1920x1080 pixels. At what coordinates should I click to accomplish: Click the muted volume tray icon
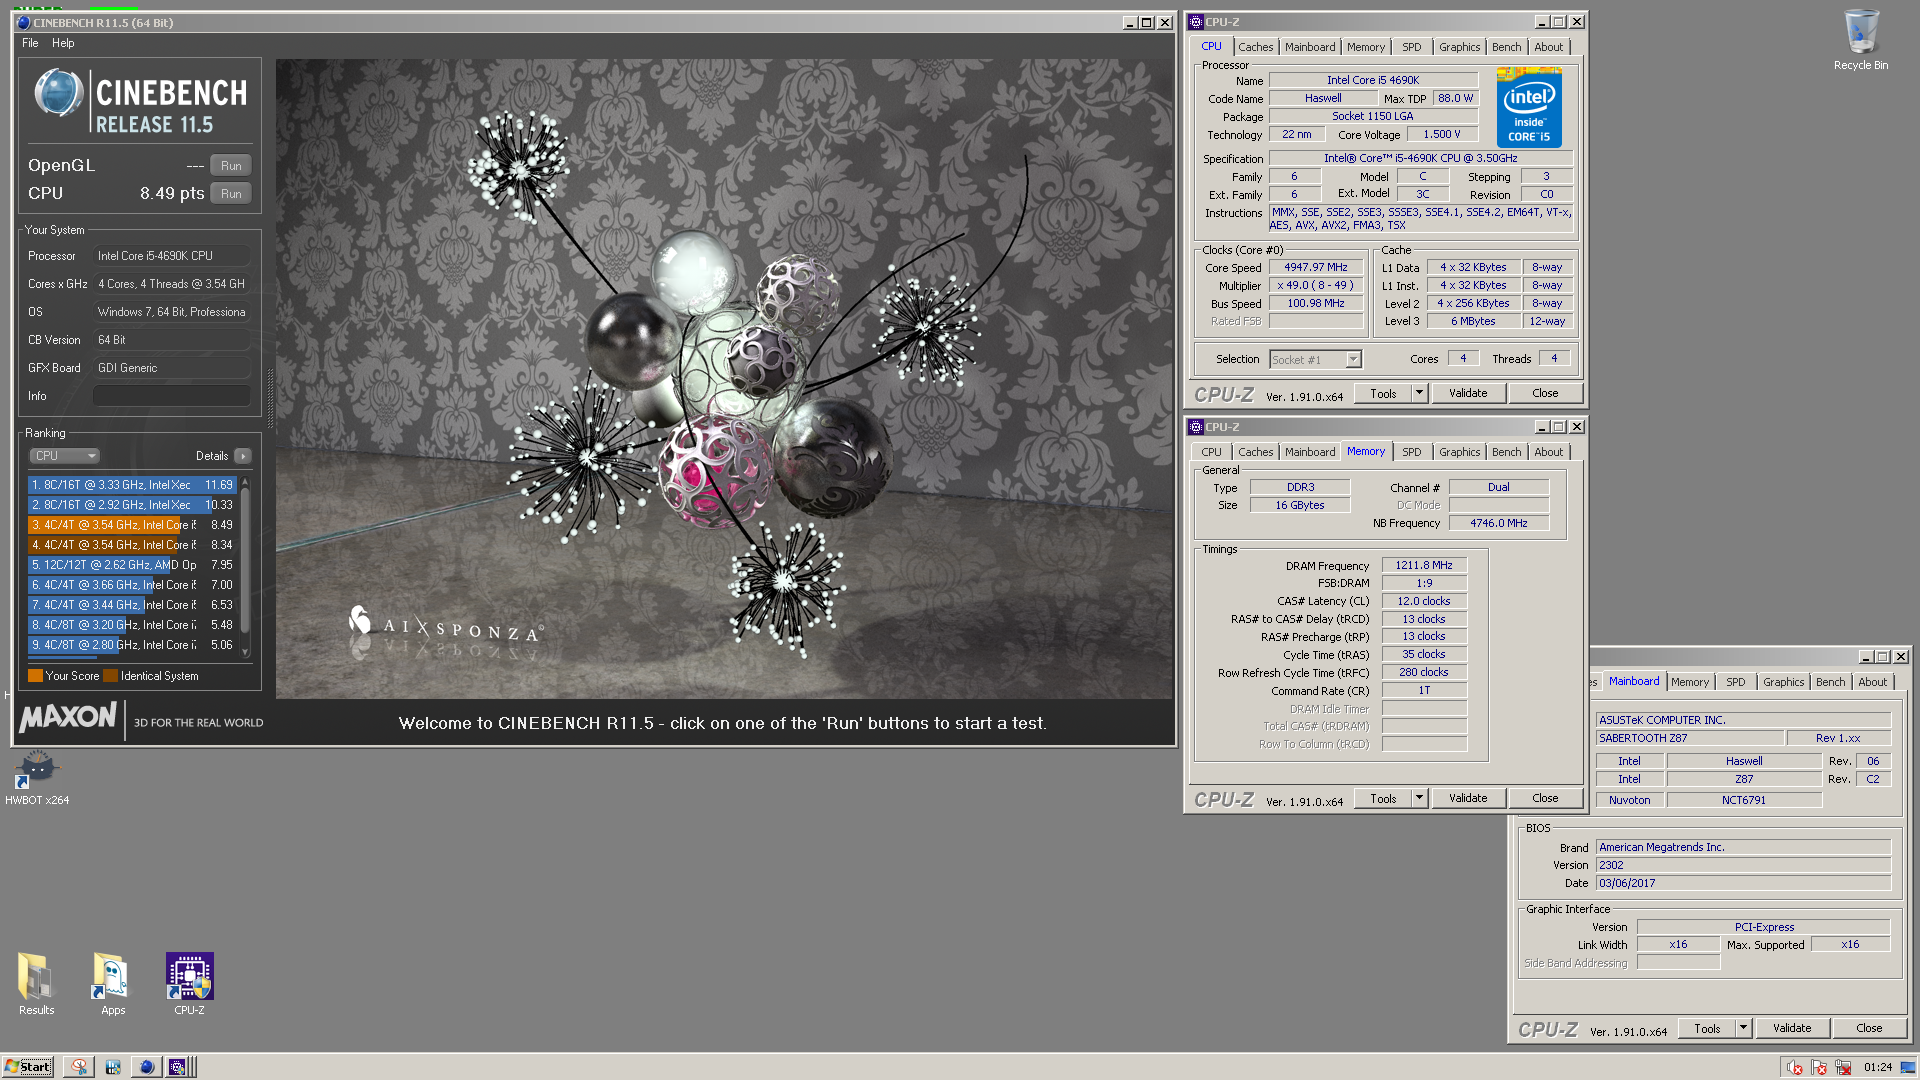1795,1068
